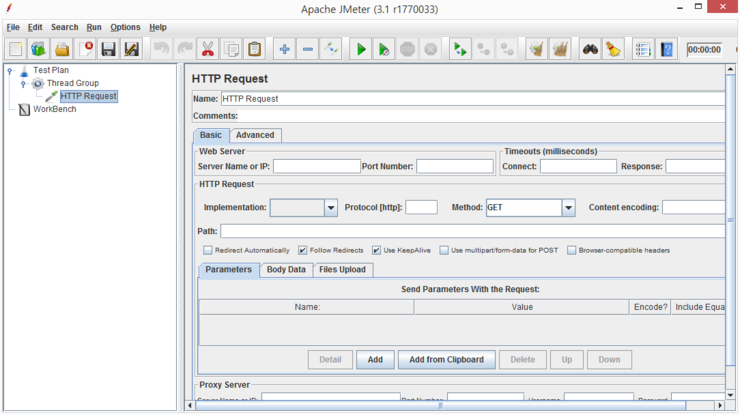Image resolution: width=740 pixels, height=415 pixels.
Task: Click Remote start all icon
Action: 460,49
